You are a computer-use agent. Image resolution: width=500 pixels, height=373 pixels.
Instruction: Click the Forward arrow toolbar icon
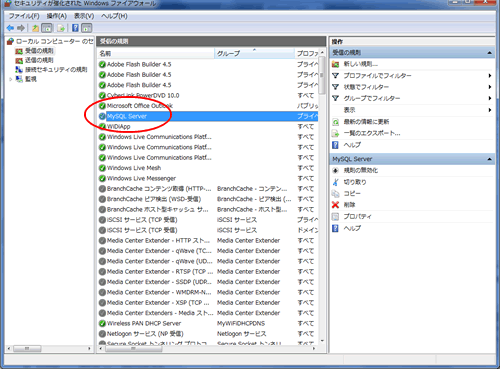click(21, 28)
